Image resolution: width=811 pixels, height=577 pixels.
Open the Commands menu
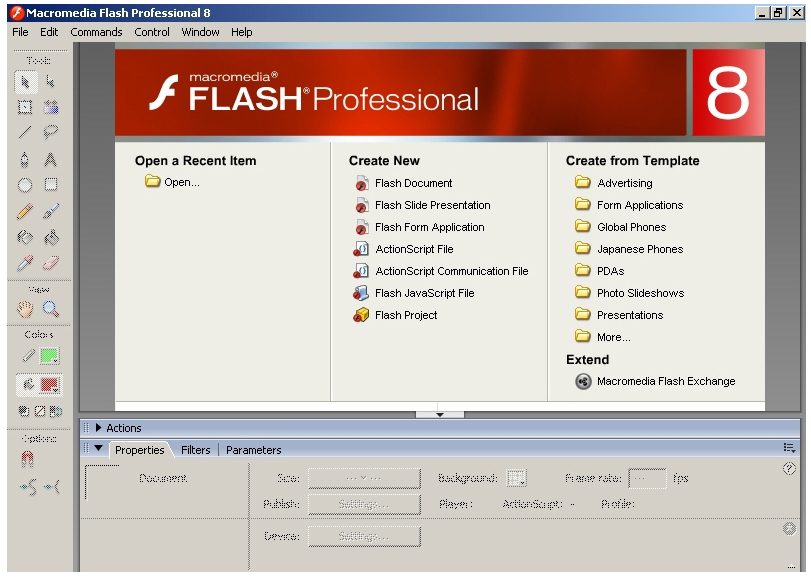pos(96,32)
